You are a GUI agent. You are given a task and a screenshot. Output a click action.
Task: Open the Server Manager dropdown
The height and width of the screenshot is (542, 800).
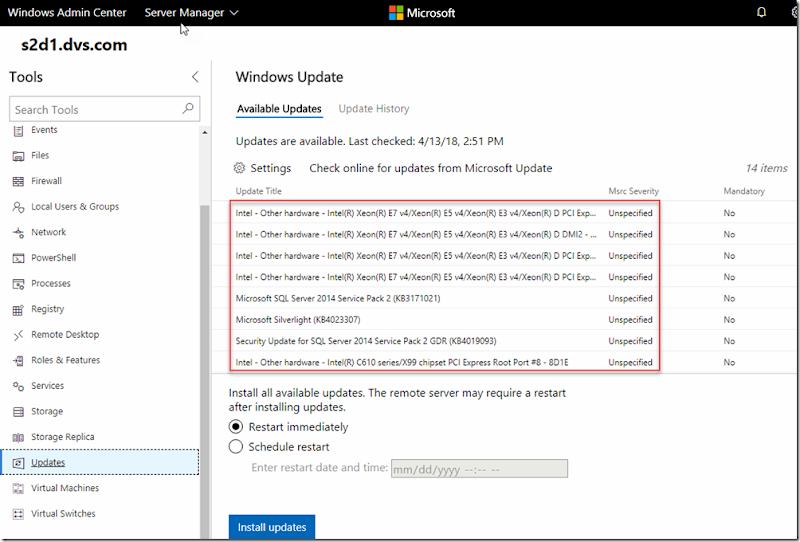[x=191, y=13]
